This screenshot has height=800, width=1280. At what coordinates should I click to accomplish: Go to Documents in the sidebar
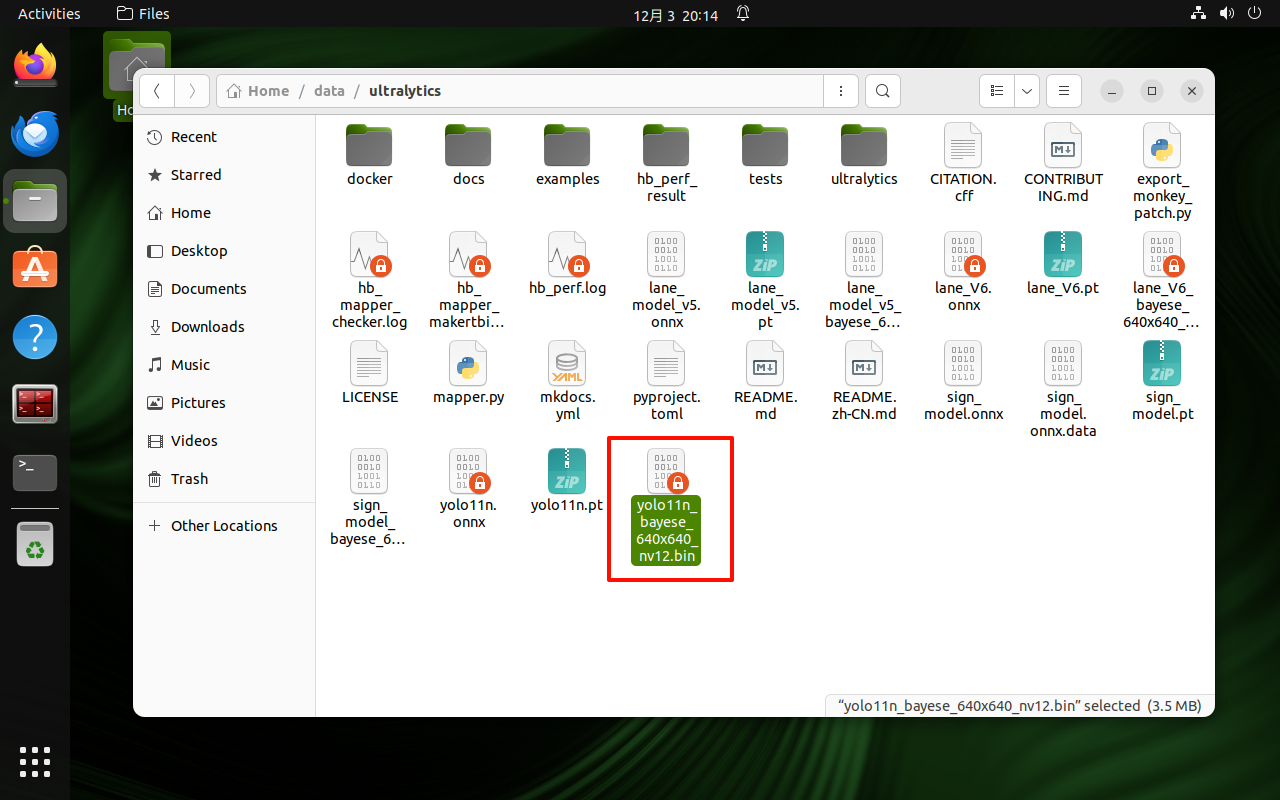click(224, 289)
